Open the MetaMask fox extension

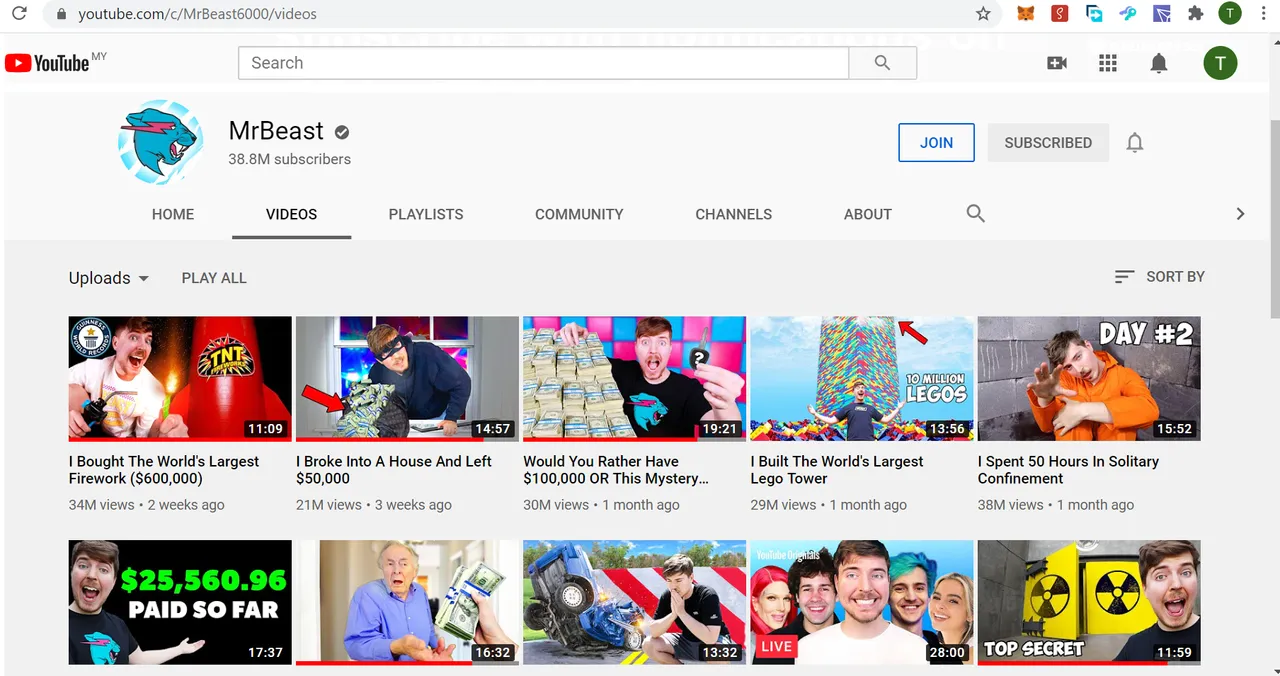(1025, 14)
